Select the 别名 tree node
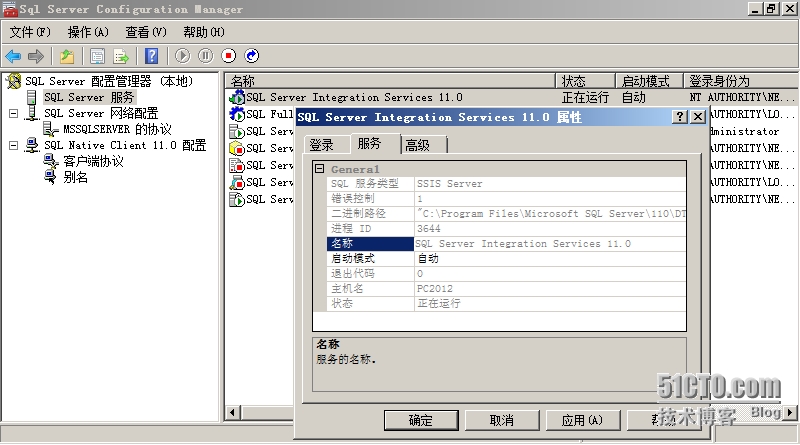The width and height of the screenshot is (800, 445). coord(76,177)
